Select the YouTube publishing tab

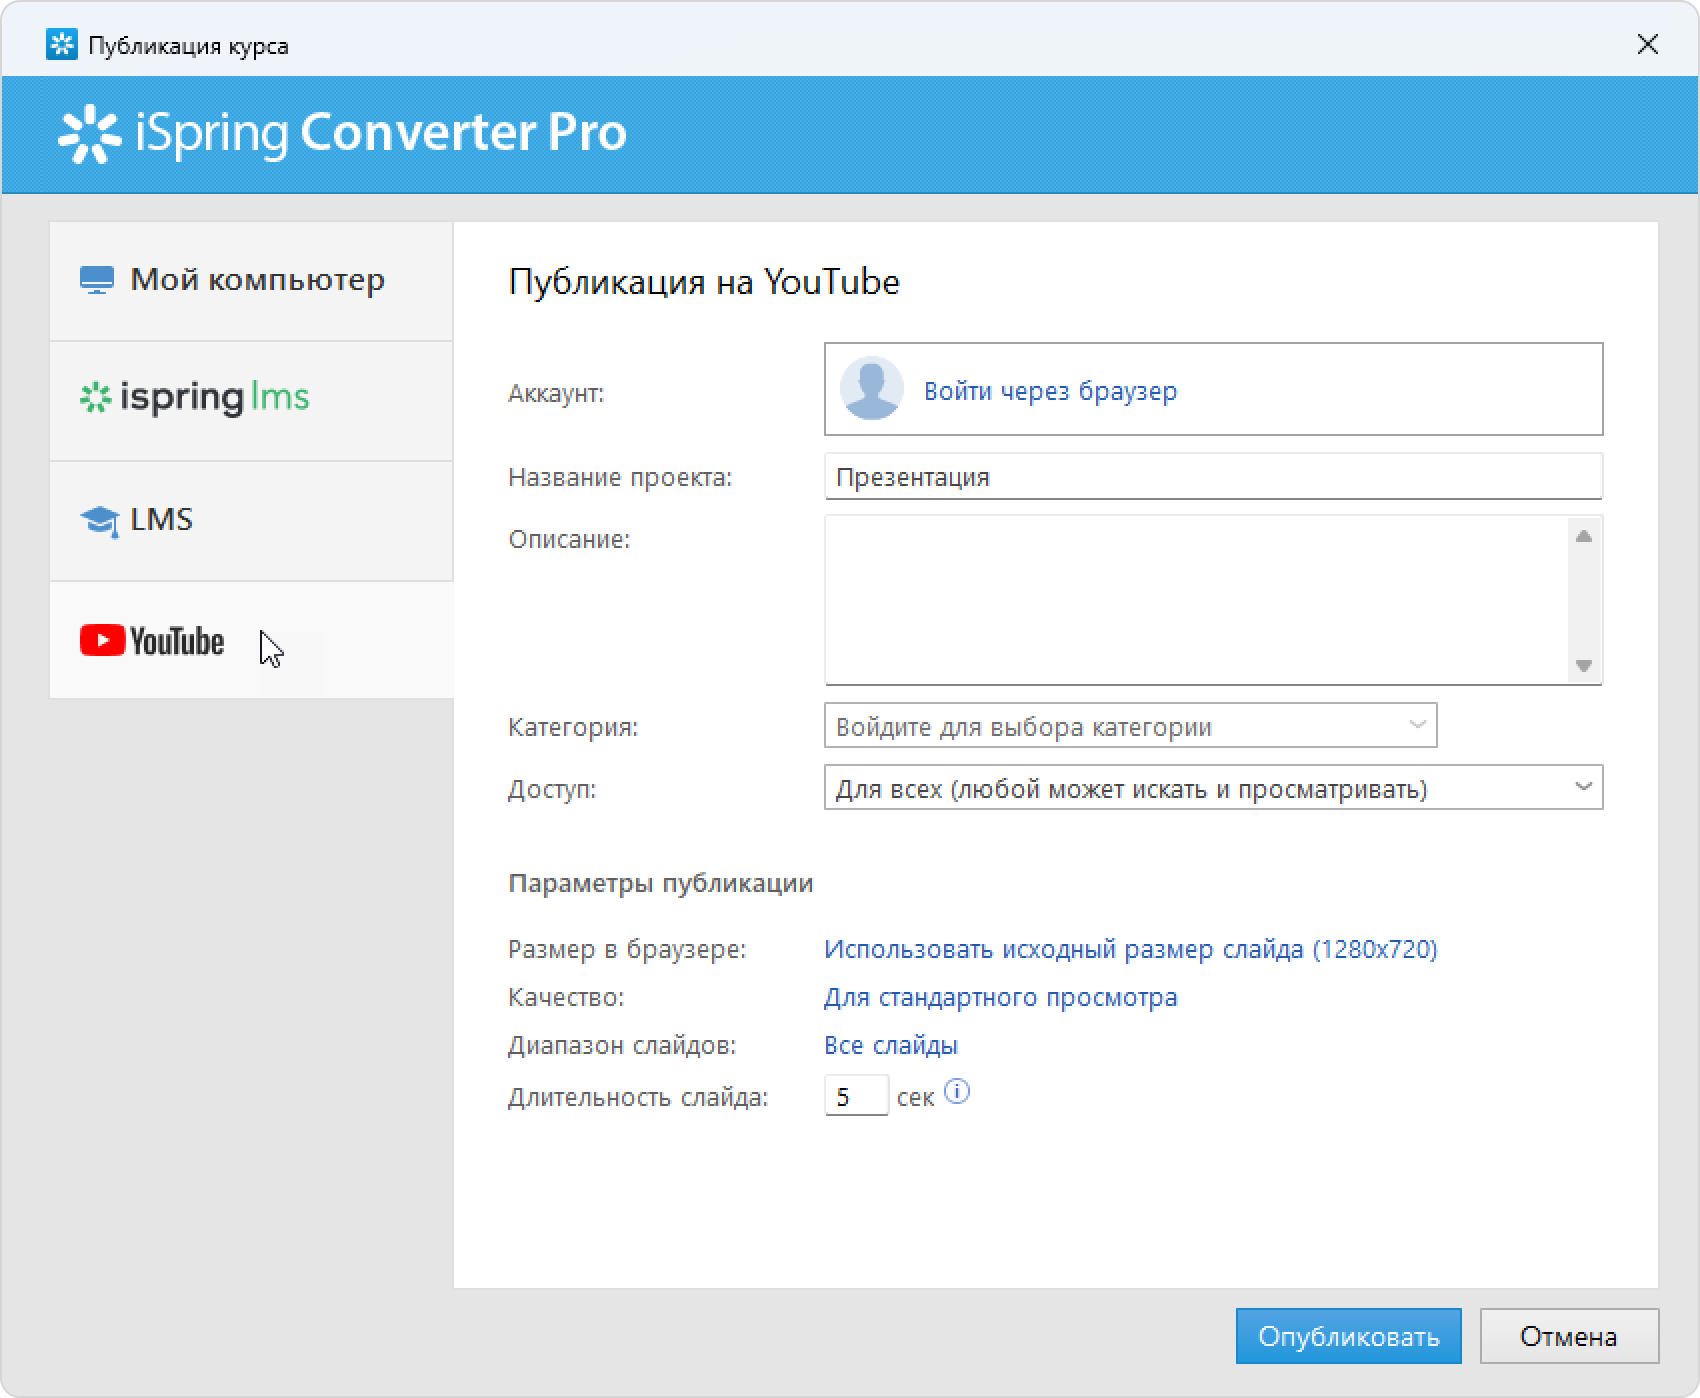point(251,640)
